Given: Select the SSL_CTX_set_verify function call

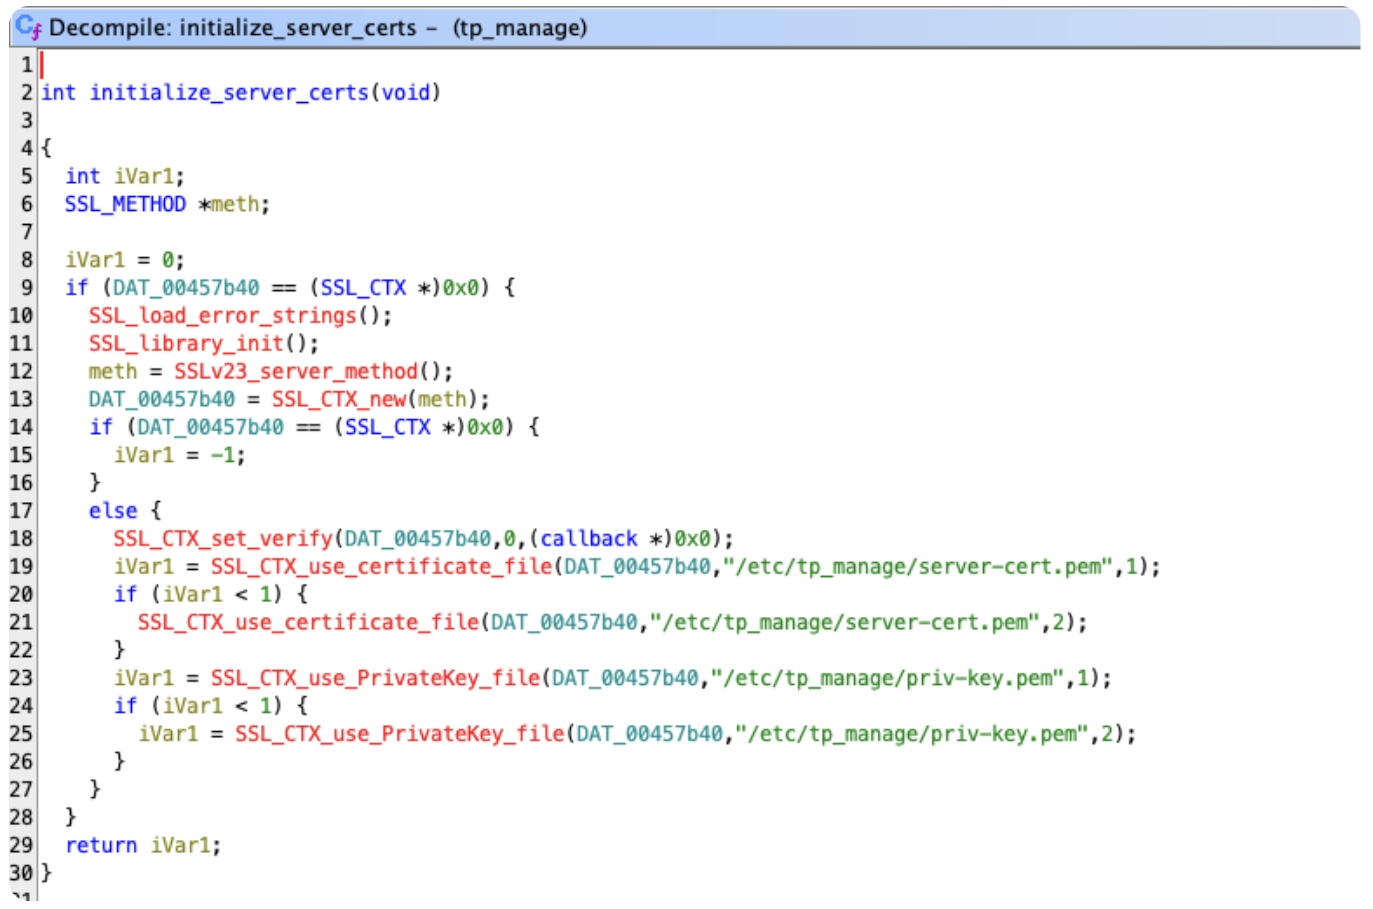Looking at the screenshot, I should tap(222, 539).
